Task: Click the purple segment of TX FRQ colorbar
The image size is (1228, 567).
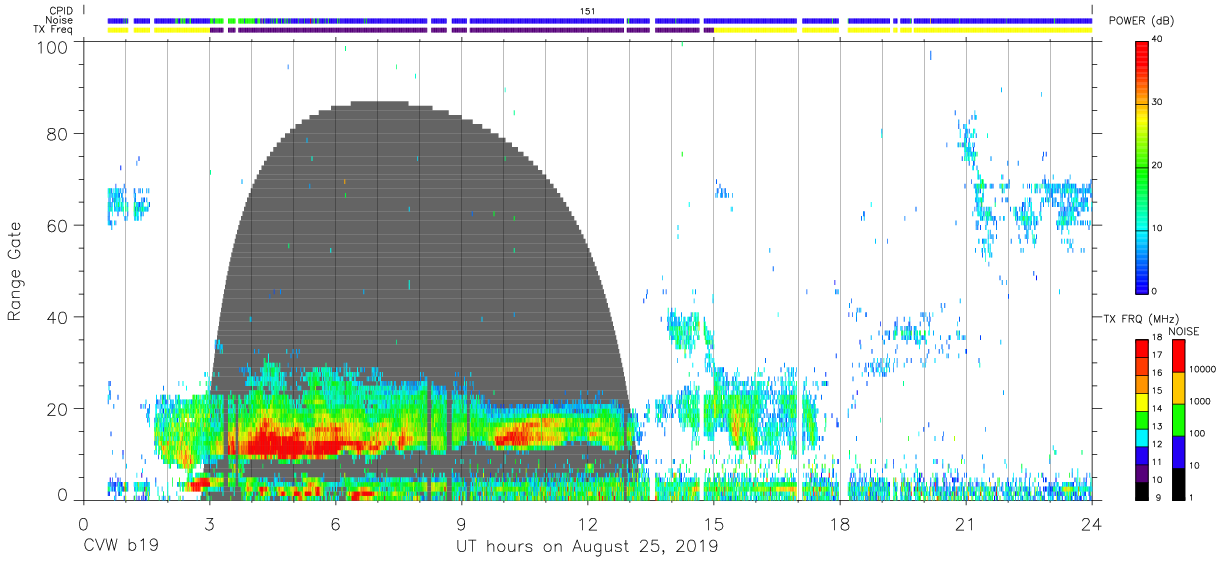Action: tap(1142, 472)
